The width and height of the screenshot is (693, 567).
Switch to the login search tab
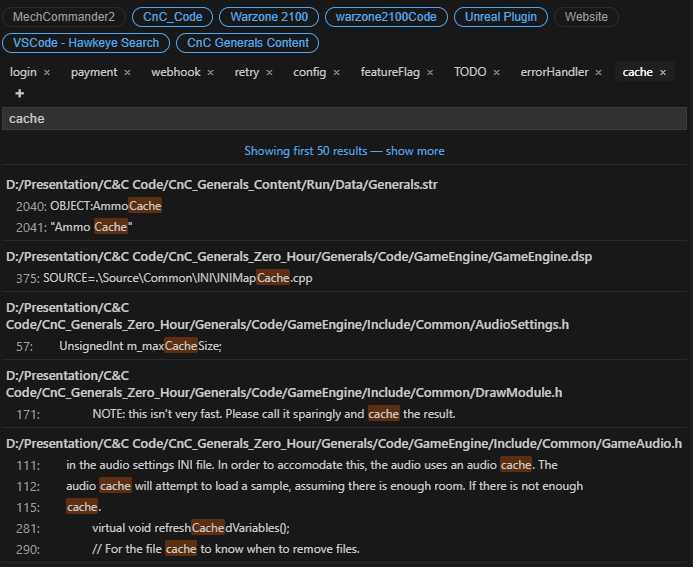(x=23, y=72)
